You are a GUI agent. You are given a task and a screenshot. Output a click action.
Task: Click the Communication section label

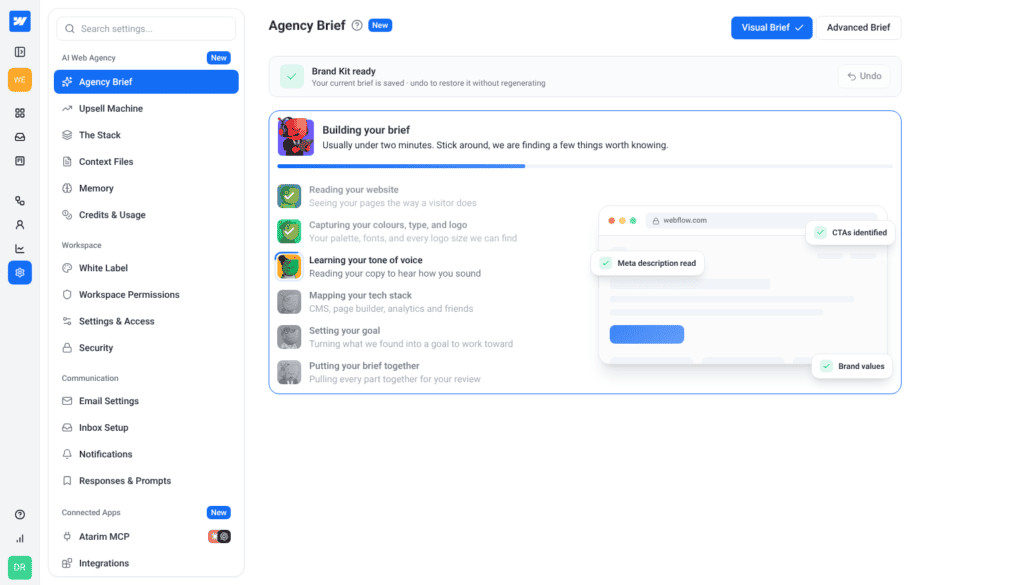90,378
